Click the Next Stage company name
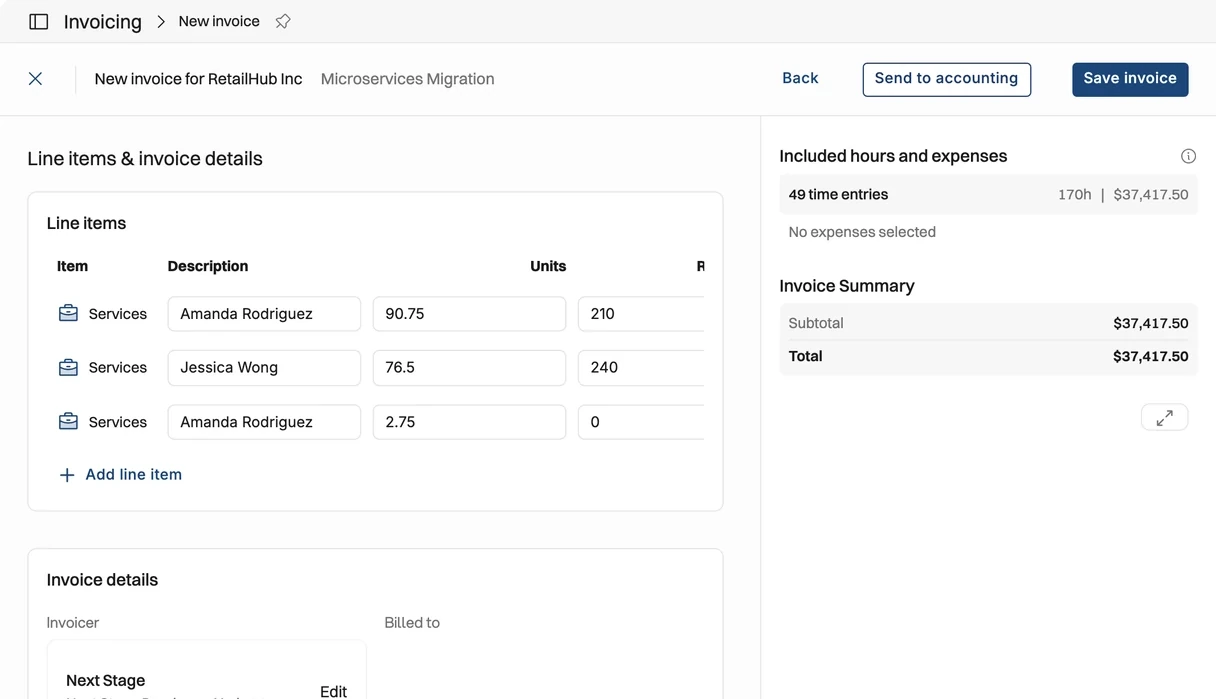Viewport: 1216px width, 699px height. coord(105,680)
